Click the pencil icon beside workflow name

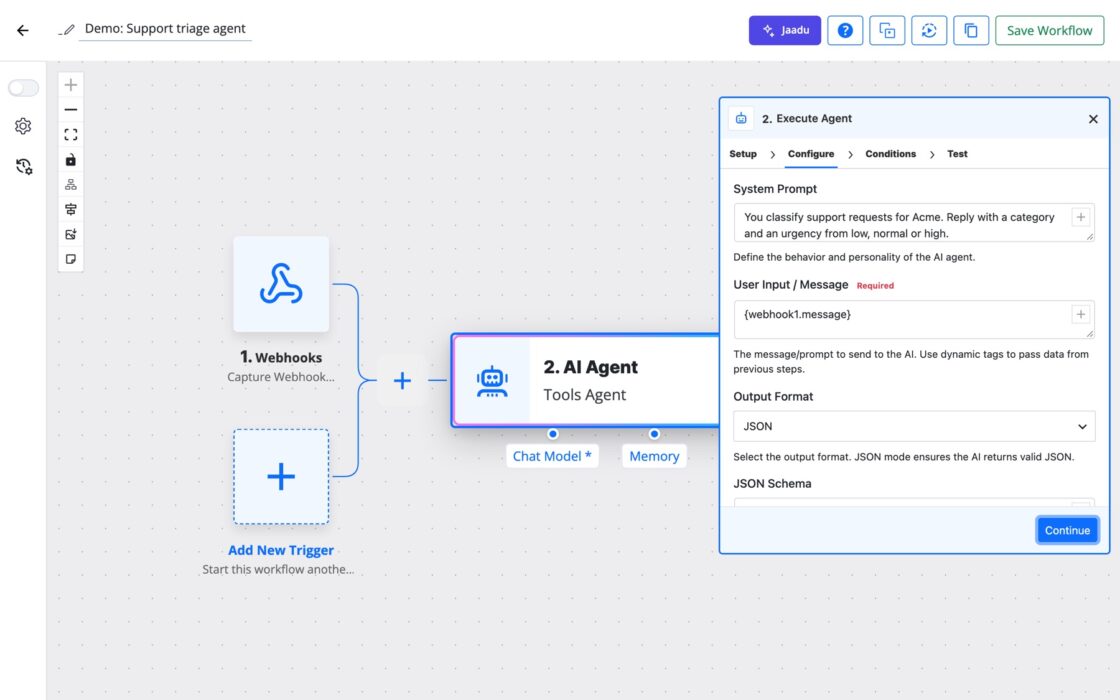click(67, 29)
